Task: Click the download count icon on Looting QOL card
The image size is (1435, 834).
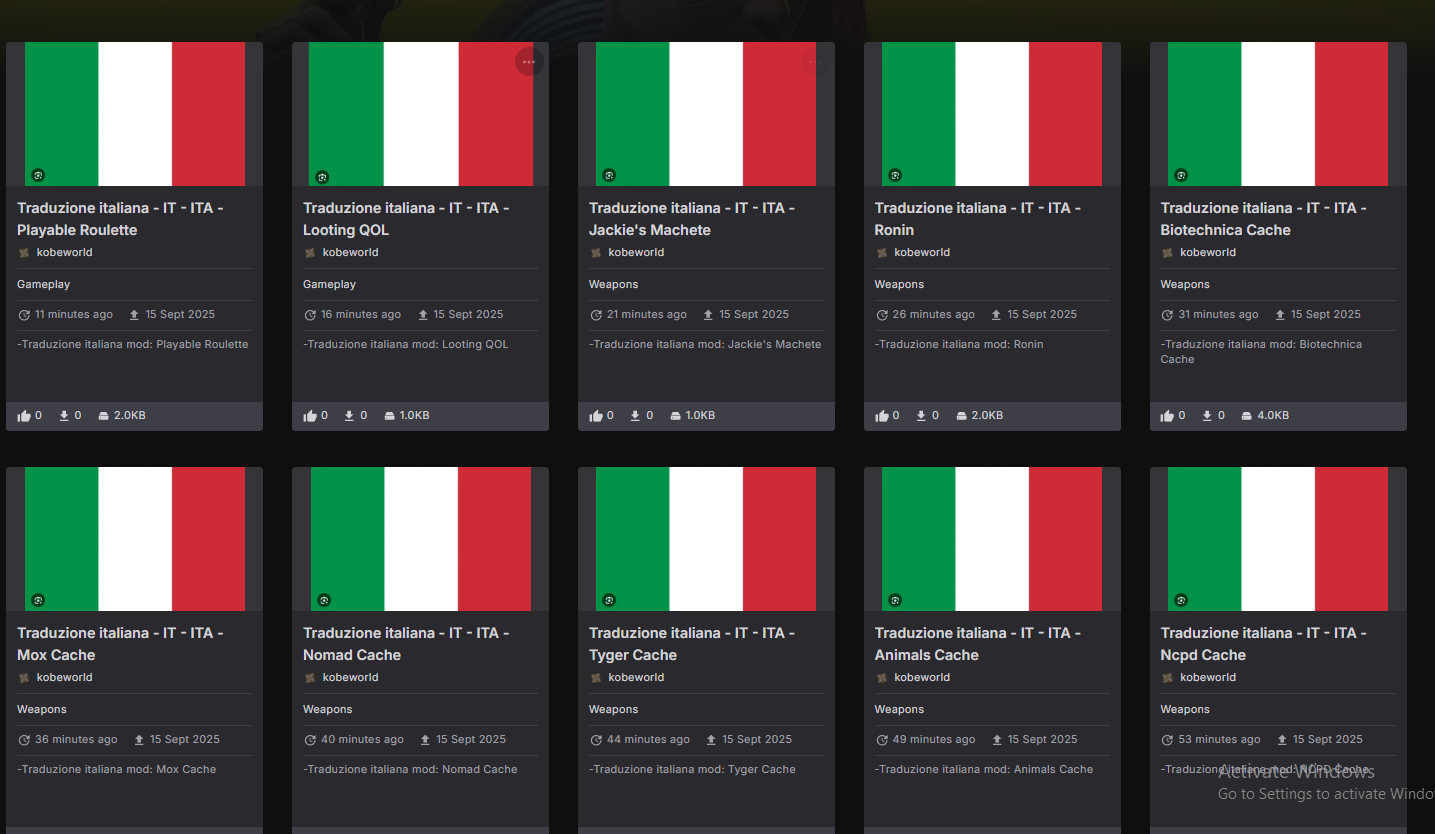Action: click(349, 416)
